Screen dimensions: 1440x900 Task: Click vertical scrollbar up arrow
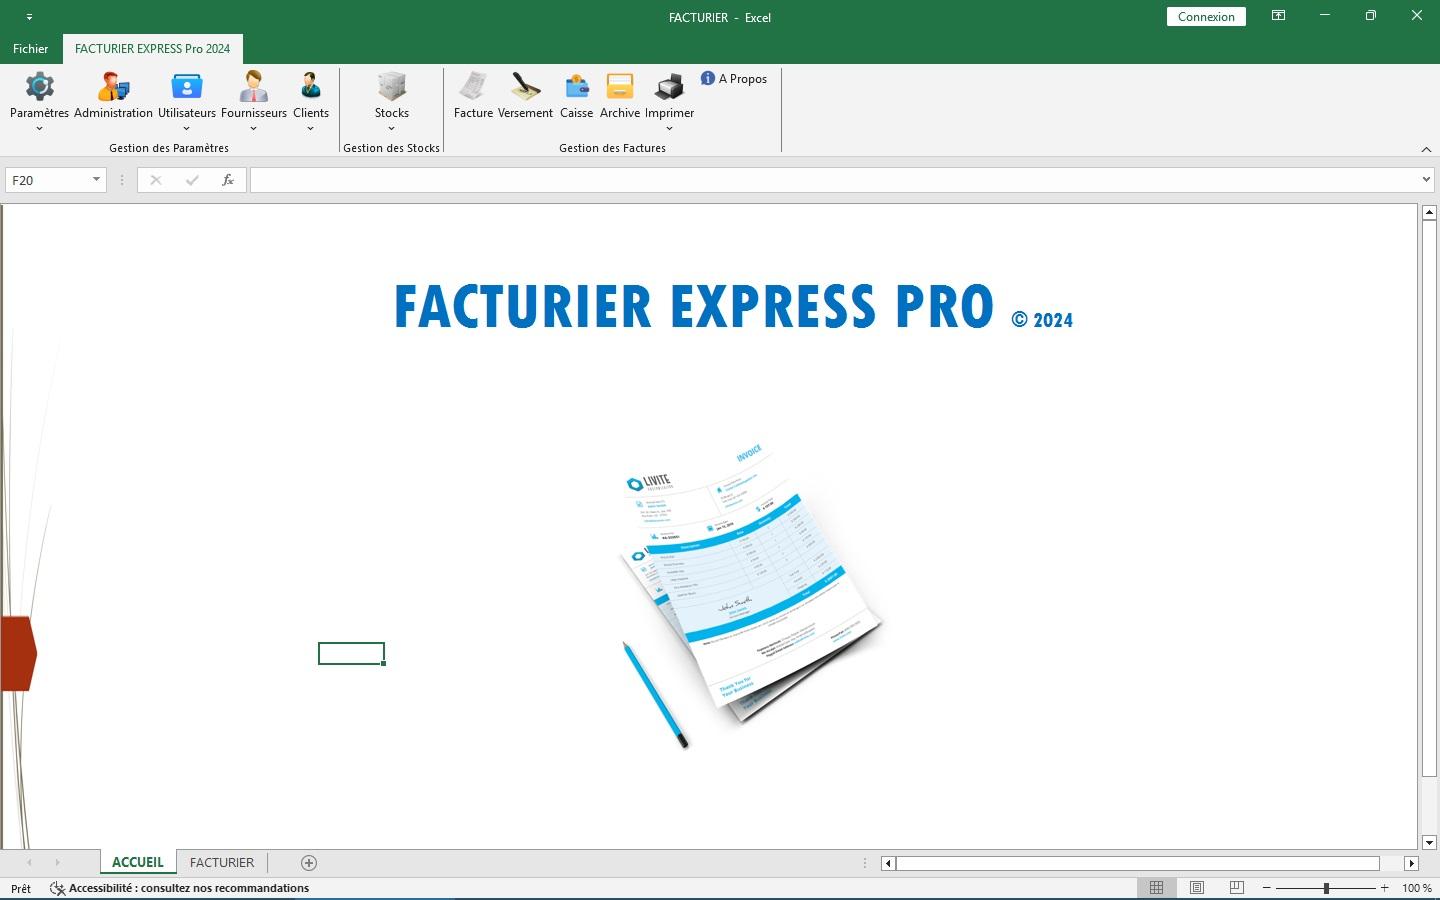coord(1429,212)
